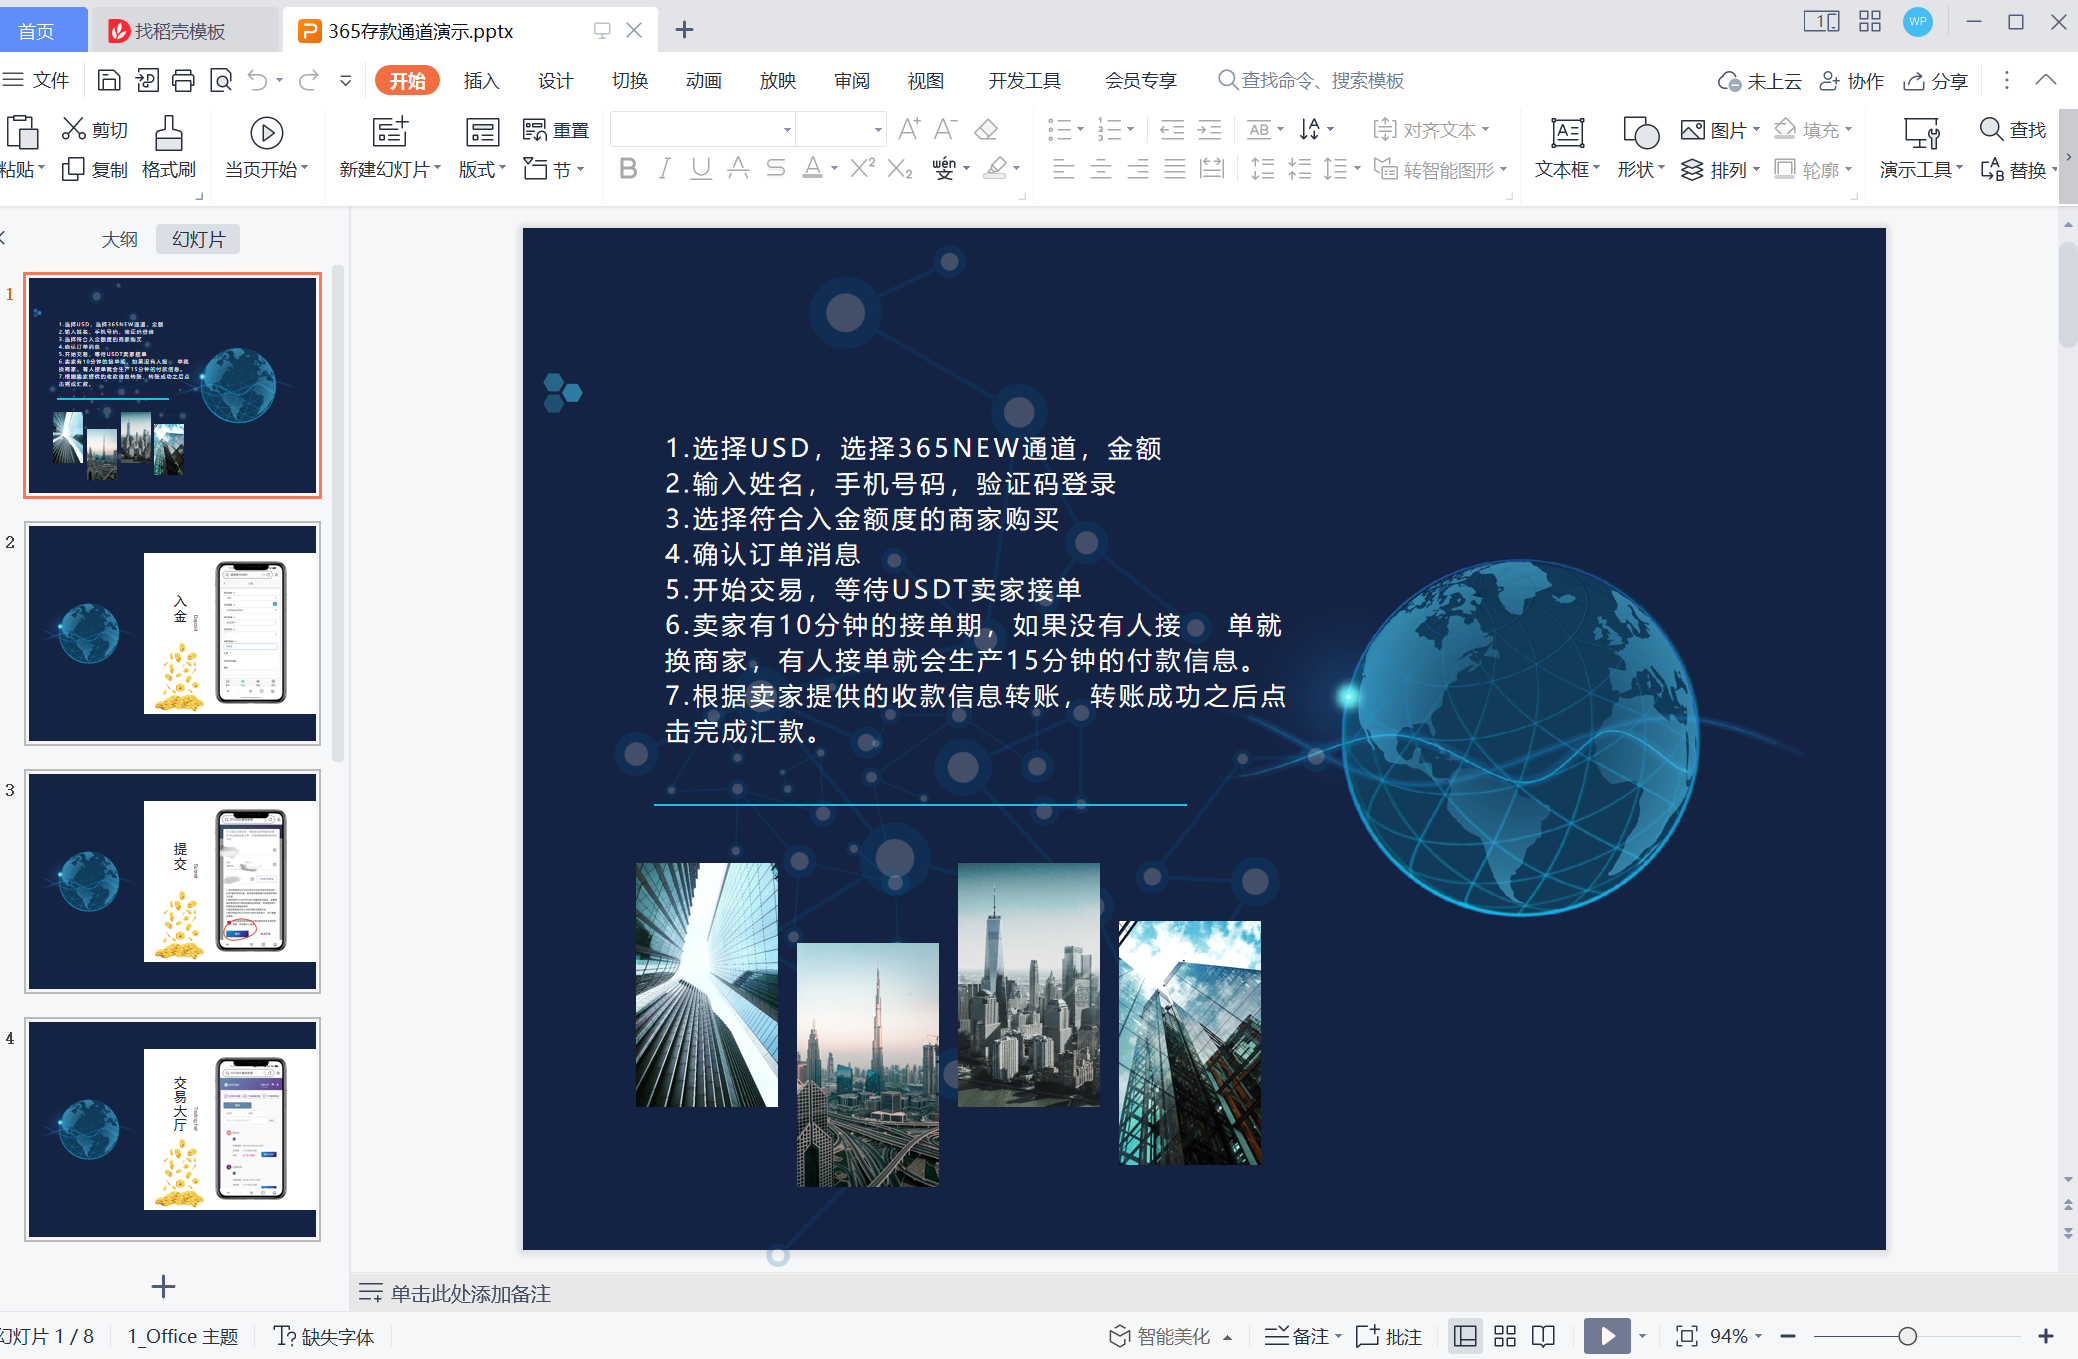Click the New Slide icon
Viewport: 2078px width, 1359px height.
click(x=390, y=132)
